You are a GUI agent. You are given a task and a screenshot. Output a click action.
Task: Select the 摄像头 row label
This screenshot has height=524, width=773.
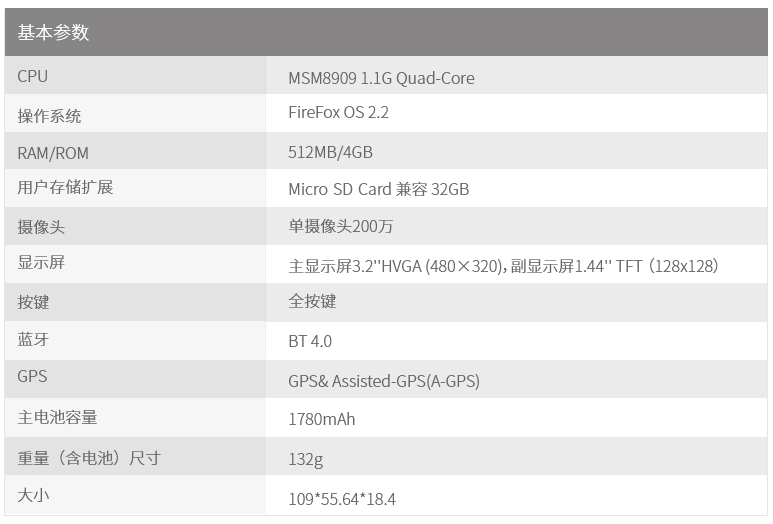[42, 227]
